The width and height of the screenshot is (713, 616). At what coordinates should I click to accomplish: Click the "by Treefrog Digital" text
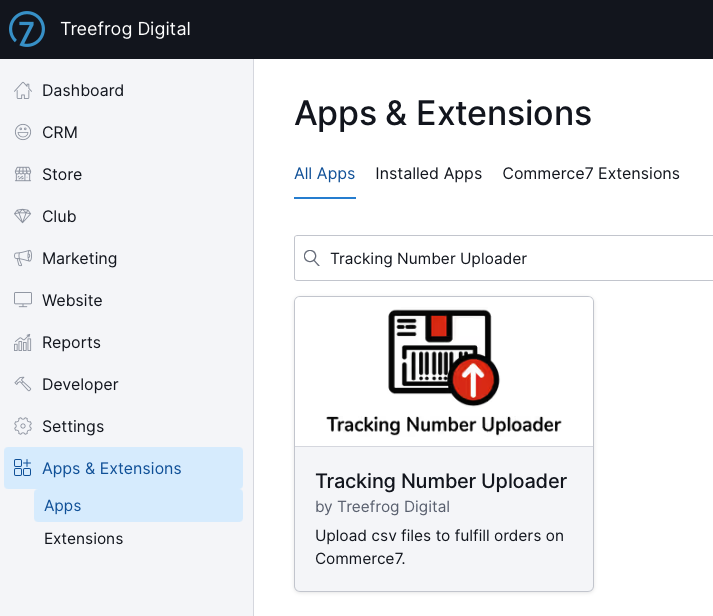382,507
